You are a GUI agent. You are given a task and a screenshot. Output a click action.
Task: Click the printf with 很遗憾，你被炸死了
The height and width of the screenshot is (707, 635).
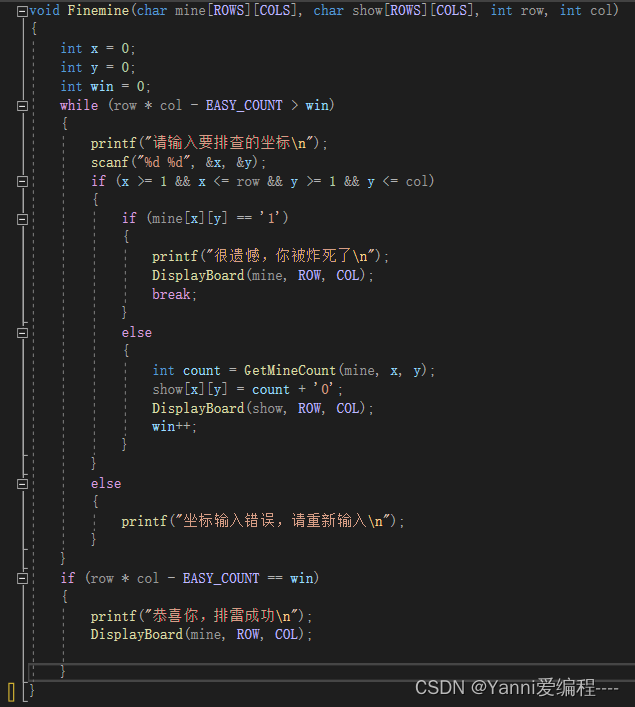(x=271, y=256)
